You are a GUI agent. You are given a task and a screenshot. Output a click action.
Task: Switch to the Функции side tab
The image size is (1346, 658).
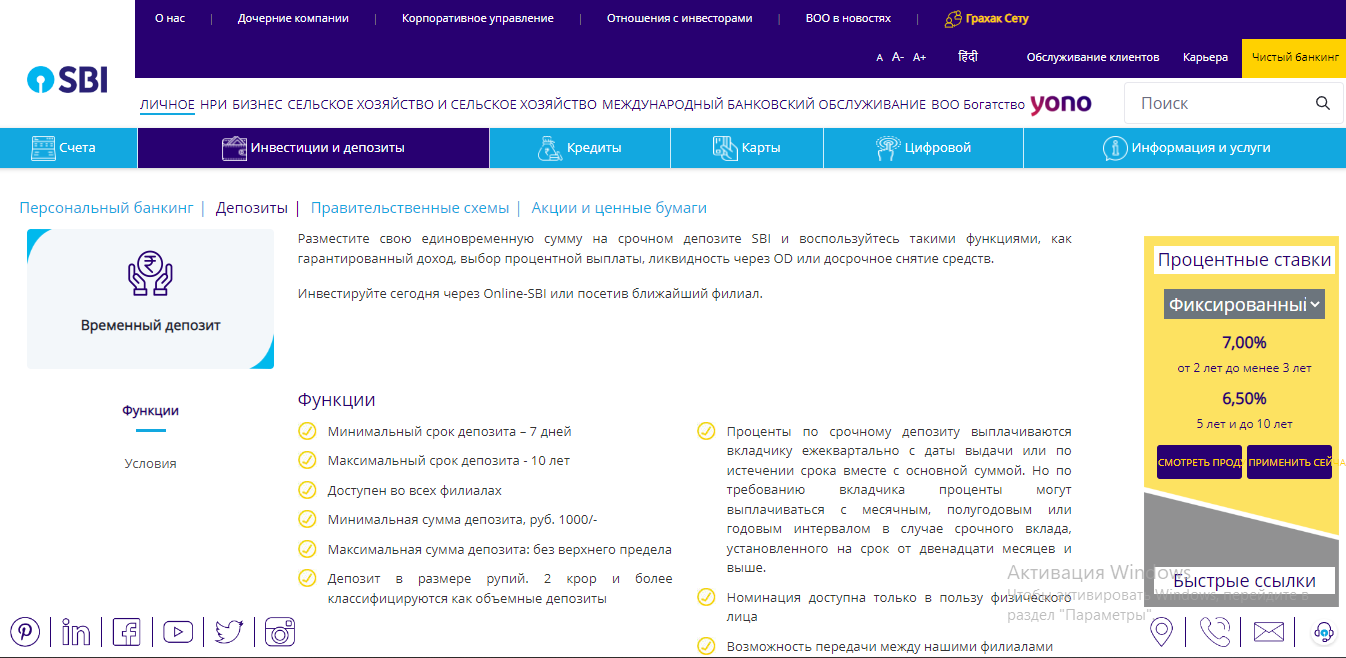point(151,411)
